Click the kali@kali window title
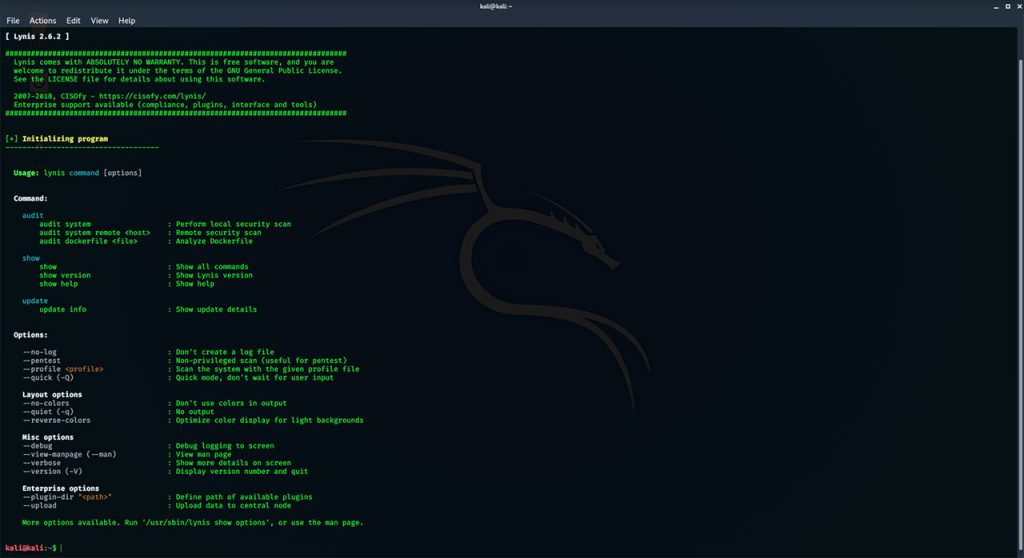Viewport: 1024px width, 558px height. click(496, 7)
